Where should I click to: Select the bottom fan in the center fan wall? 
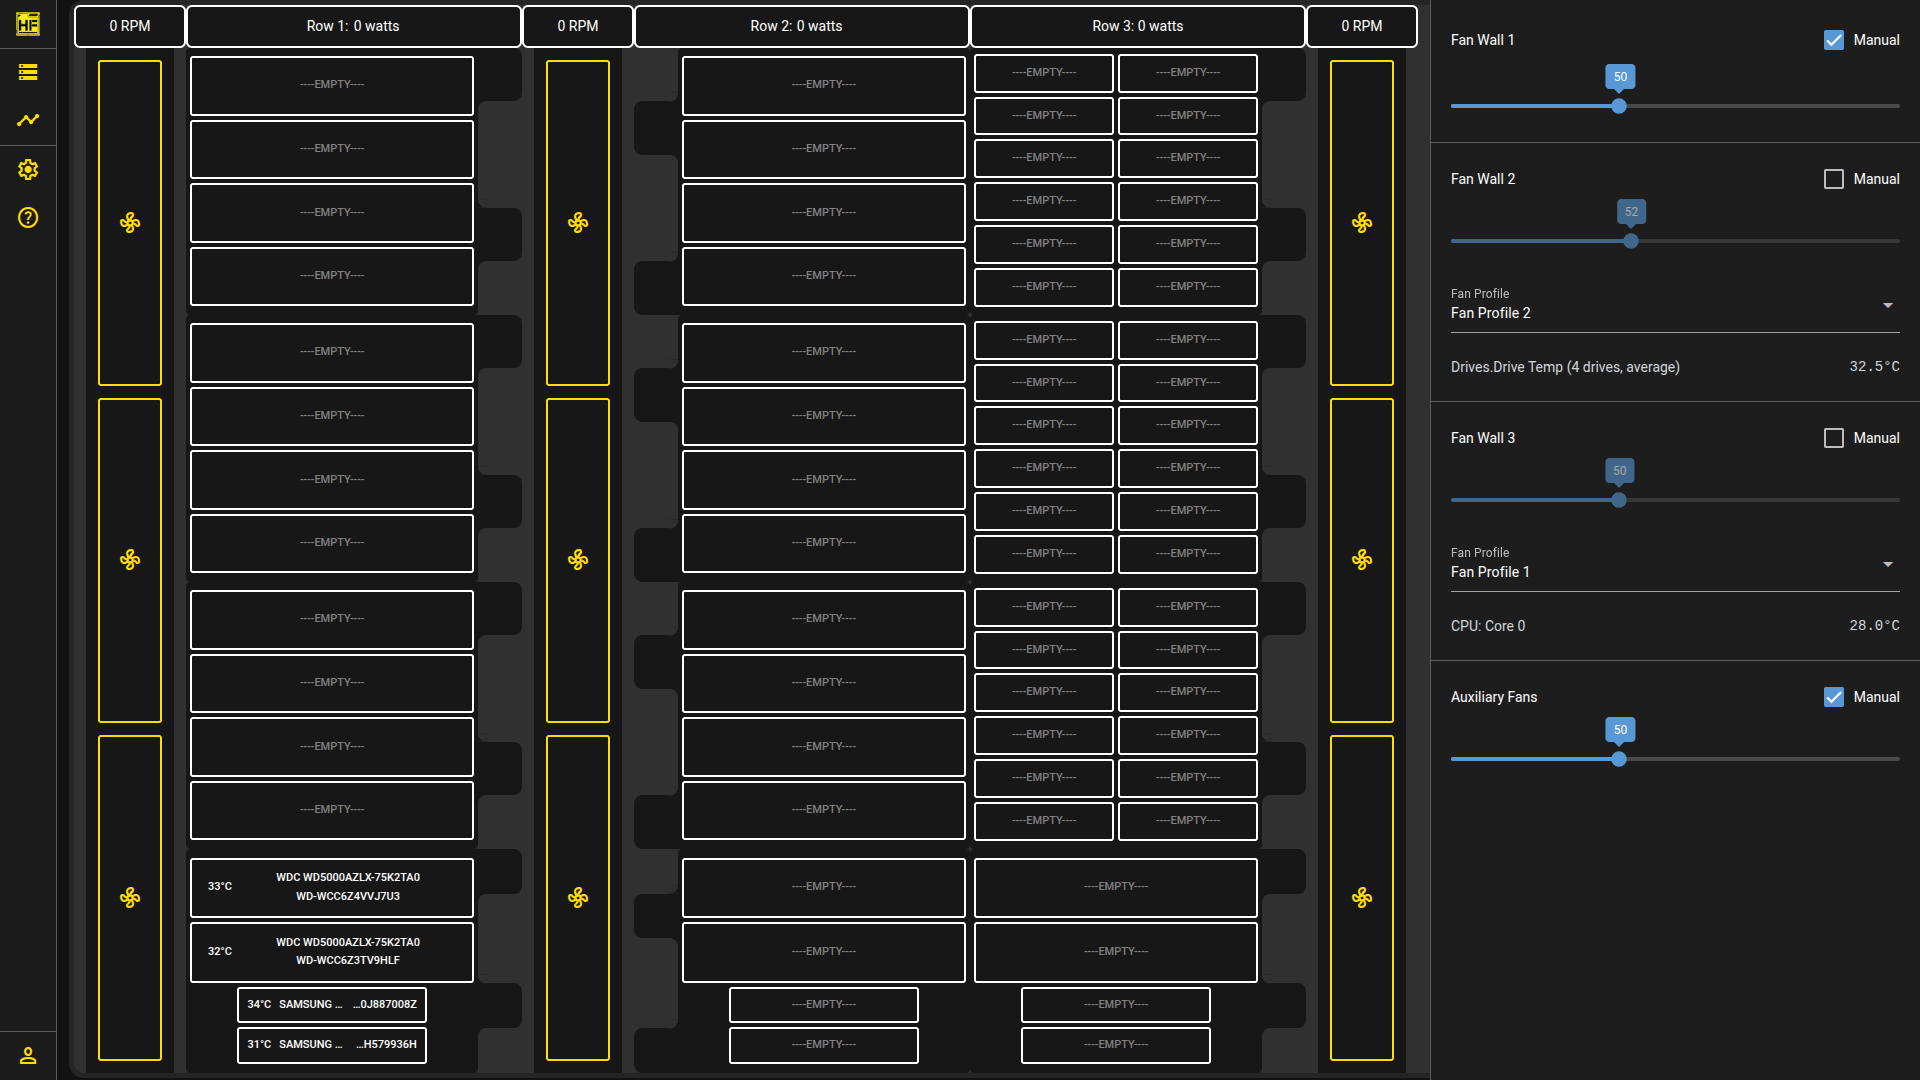tap(578, 898)
